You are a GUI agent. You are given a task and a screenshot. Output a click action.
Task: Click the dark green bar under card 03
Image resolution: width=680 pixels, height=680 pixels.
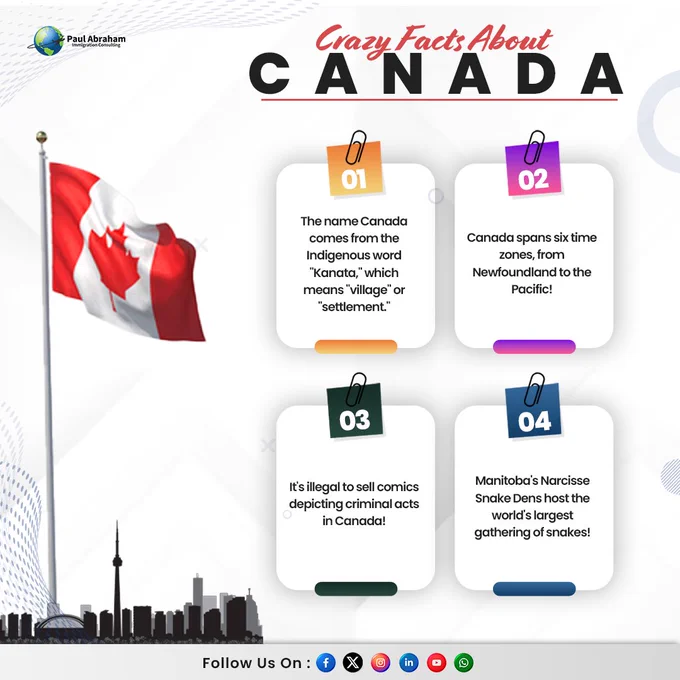[356, 588]
